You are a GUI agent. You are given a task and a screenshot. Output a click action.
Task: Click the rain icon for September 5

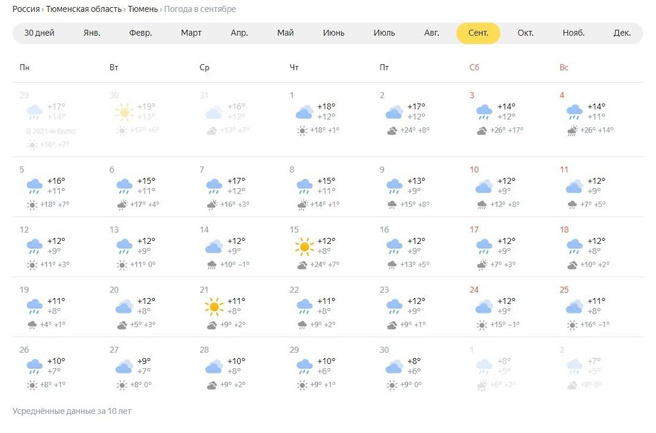click(33, 187)
